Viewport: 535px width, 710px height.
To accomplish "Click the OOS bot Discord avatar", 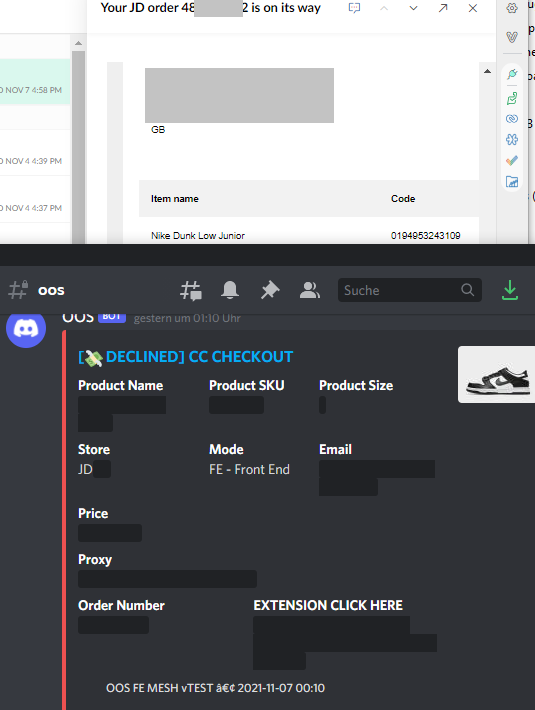I will tap(26, 329).
